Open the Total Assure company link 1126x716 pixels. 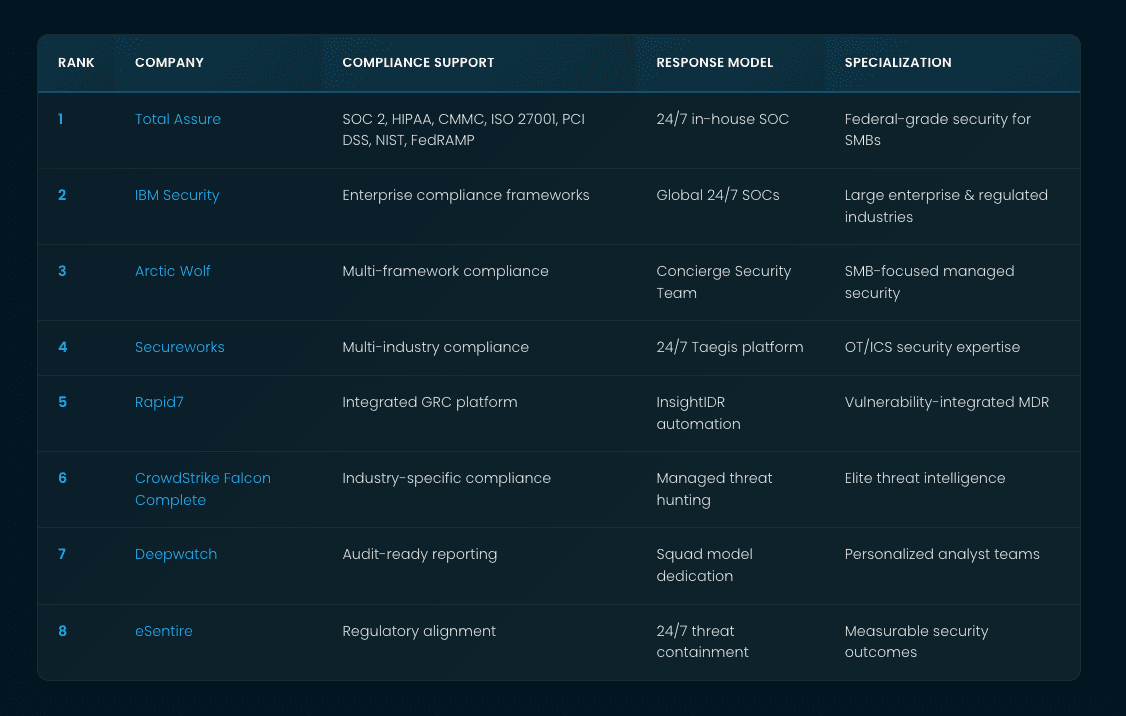click(x=177, y=119)
